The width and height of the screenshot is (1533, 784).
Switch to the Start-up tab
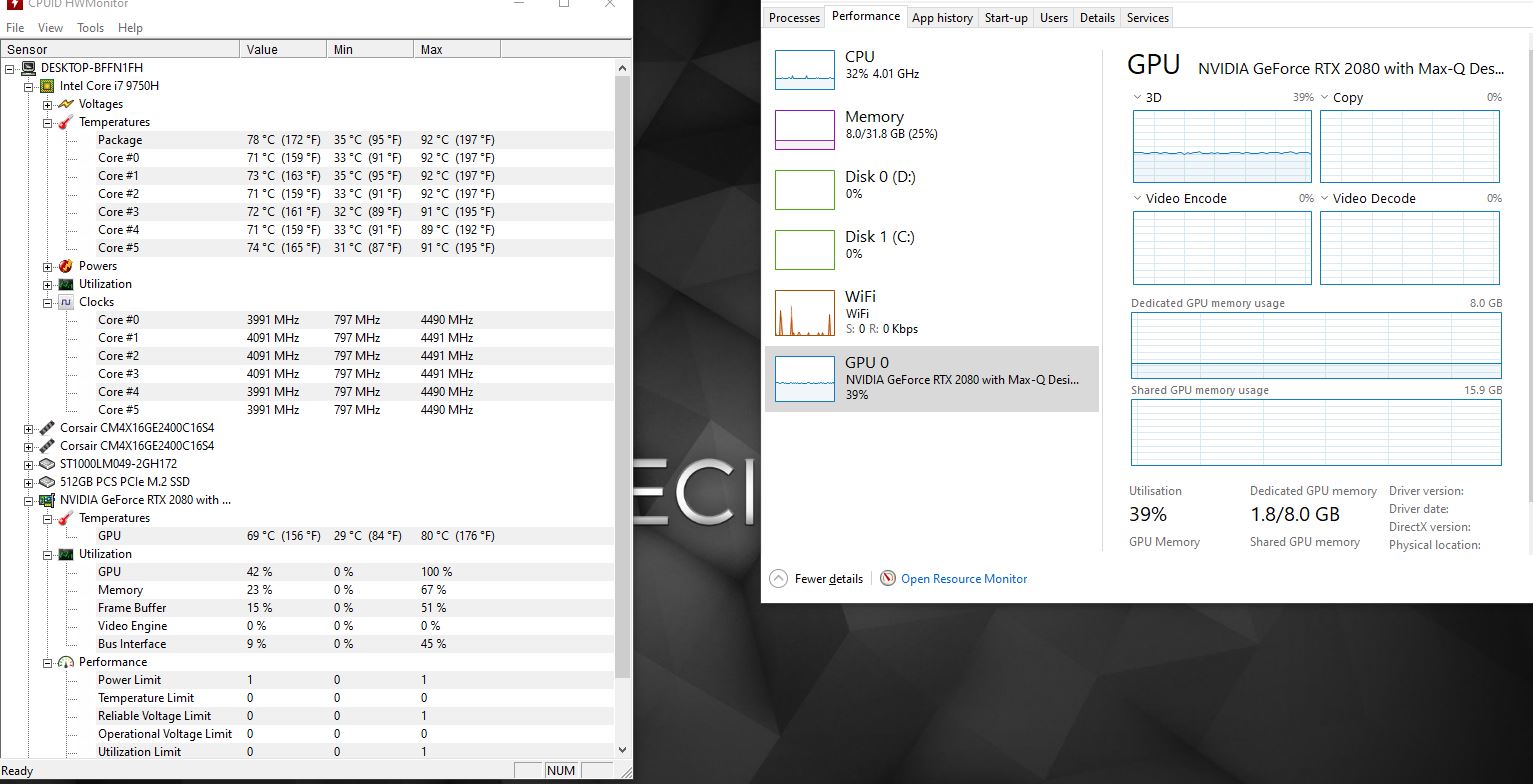[1006, 18]
